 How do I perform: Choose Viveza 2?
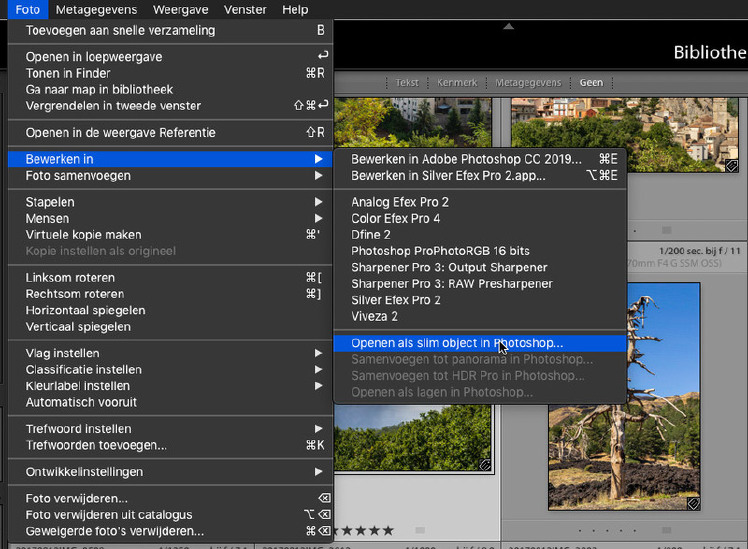[x=480, y=316]
